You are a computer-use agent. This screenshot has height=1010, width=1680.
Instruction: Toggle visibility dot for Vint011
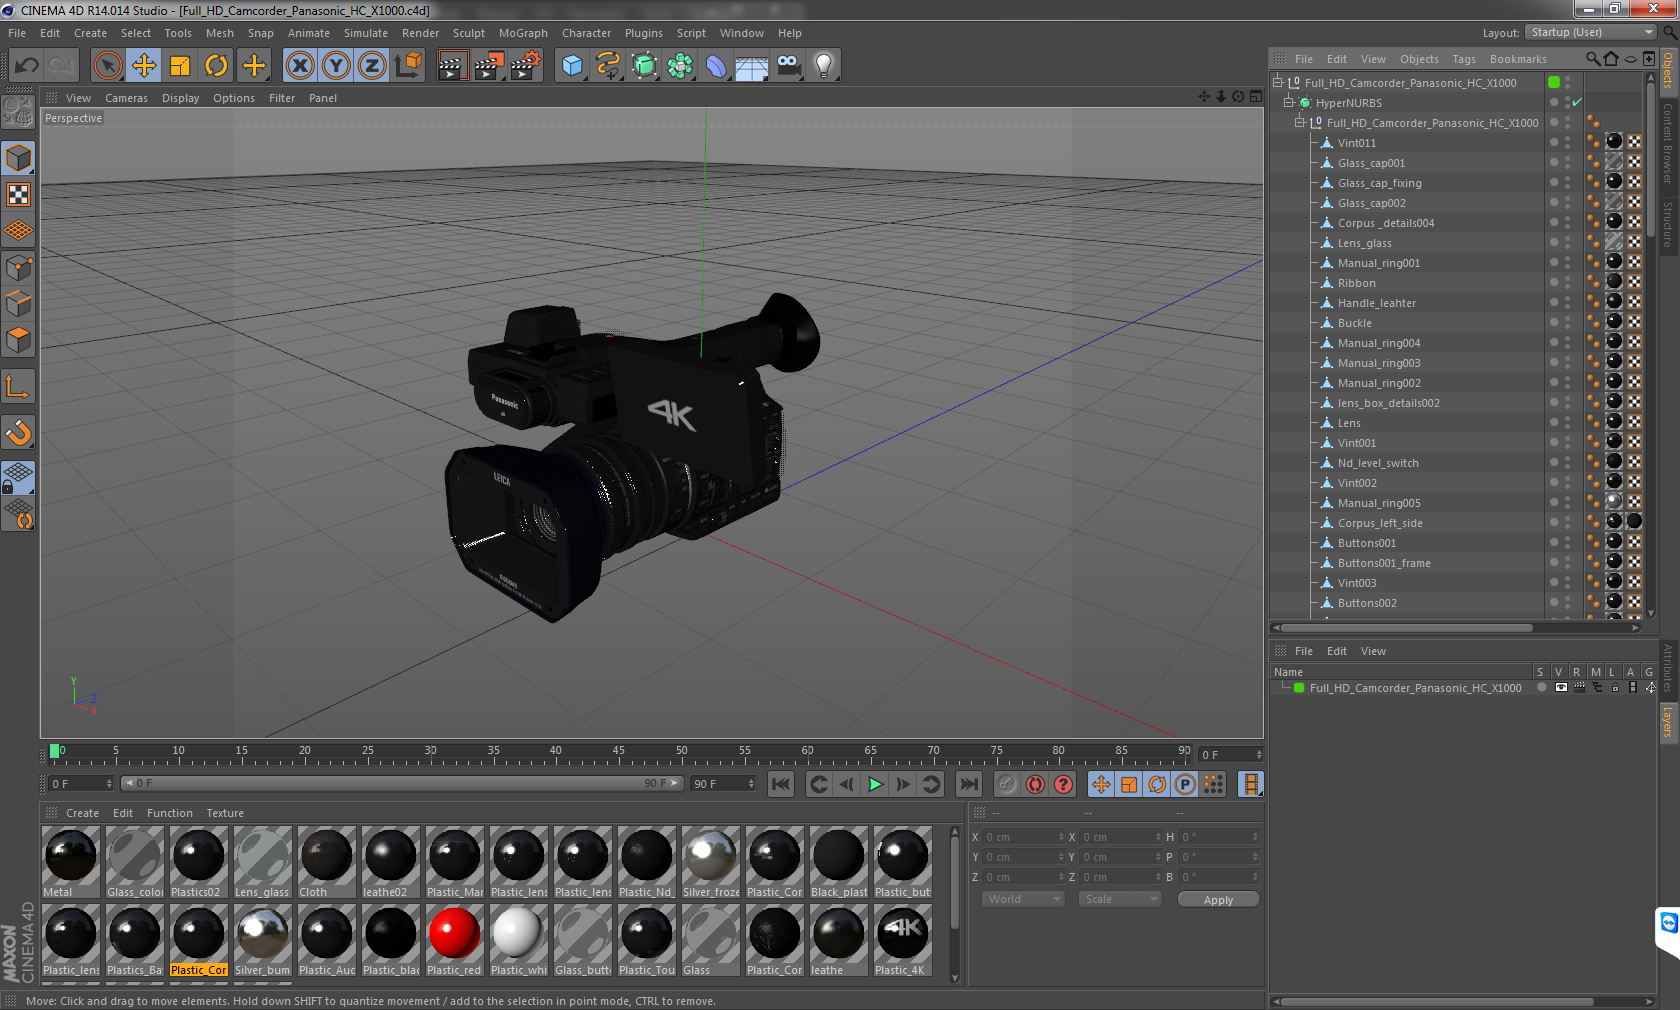(x=1554, y=142)
